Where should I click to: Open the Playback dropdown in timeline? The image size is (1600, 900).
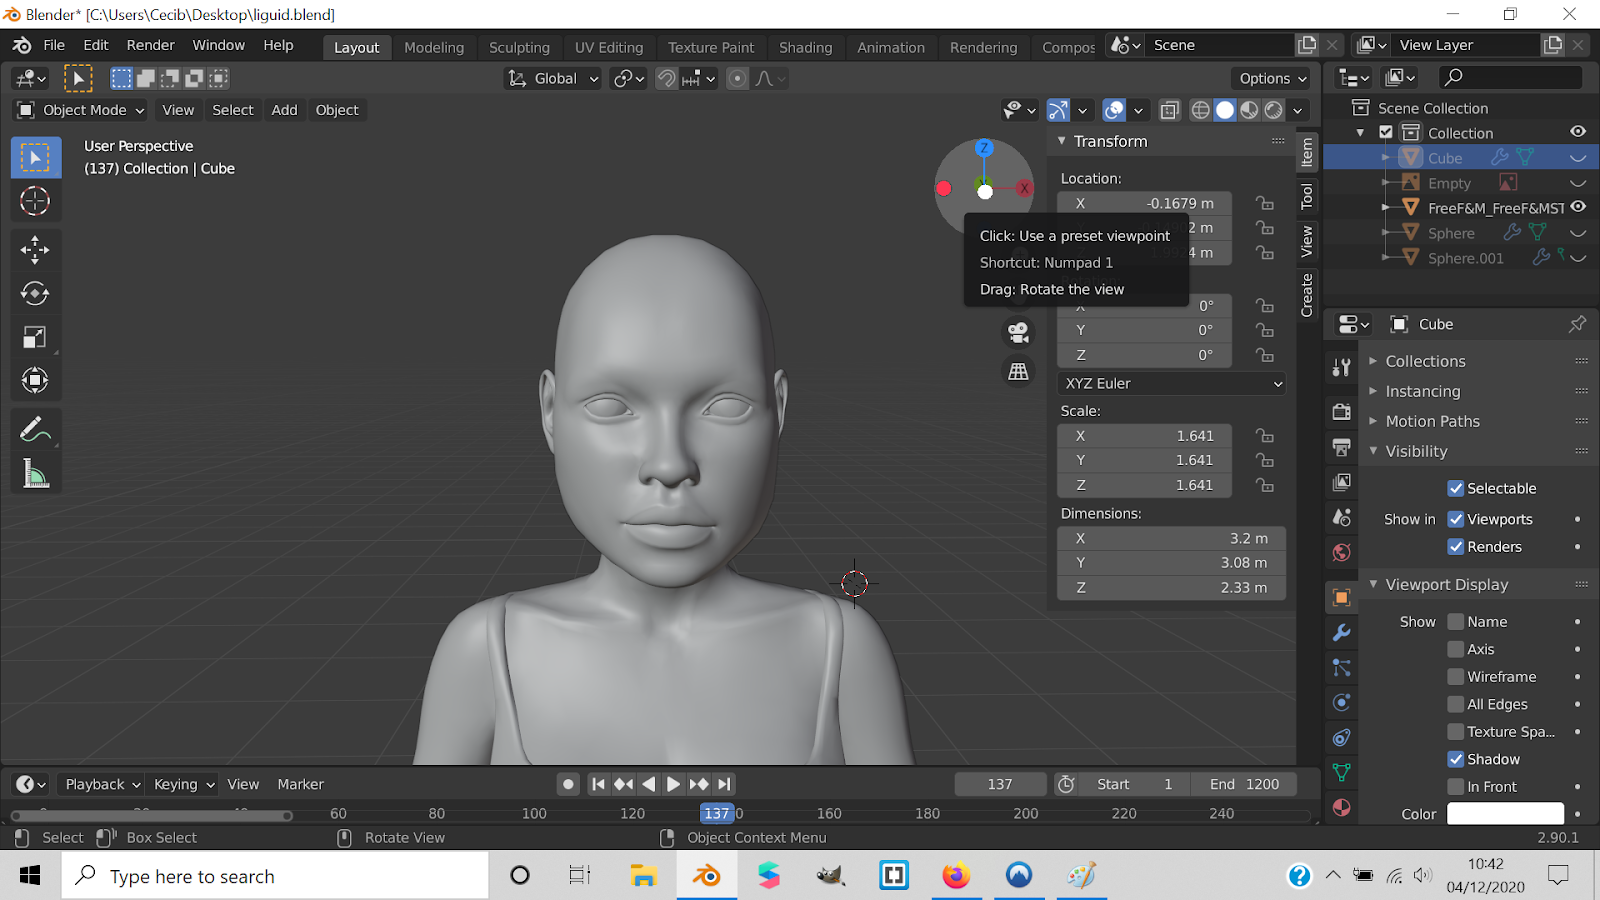point(100,784)
